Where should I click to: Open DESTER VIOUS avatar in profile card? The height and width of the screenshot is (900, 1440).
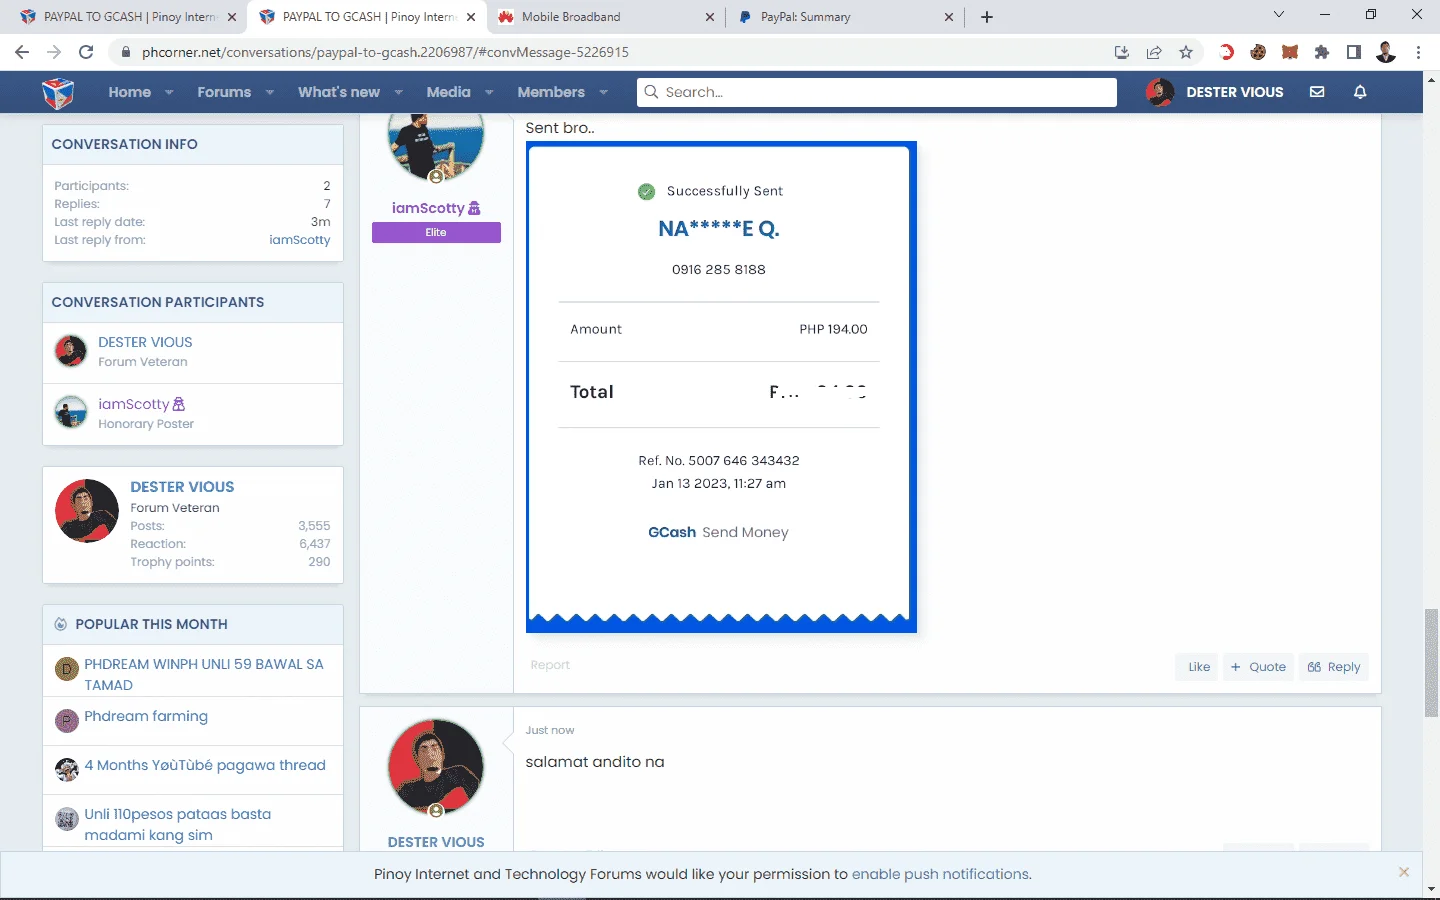87,511
